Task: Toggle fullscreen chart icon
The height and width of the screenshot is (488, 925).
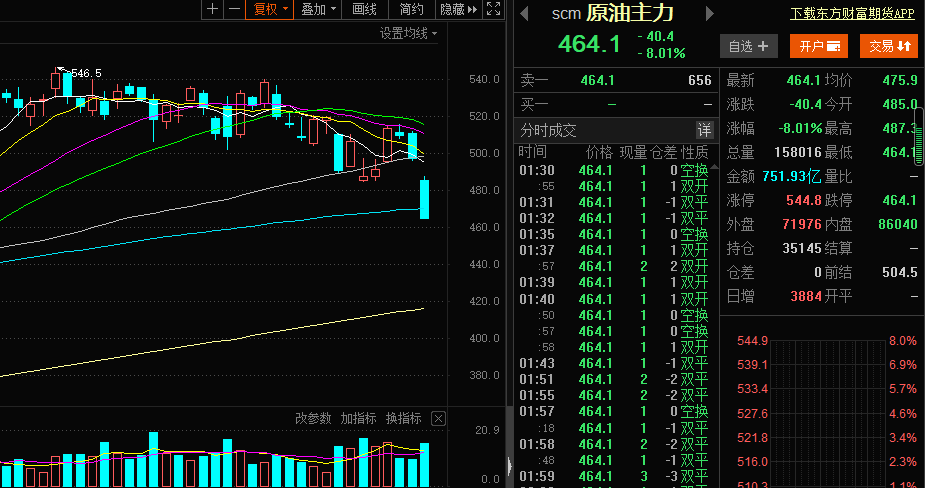Action: click(493, 9)
